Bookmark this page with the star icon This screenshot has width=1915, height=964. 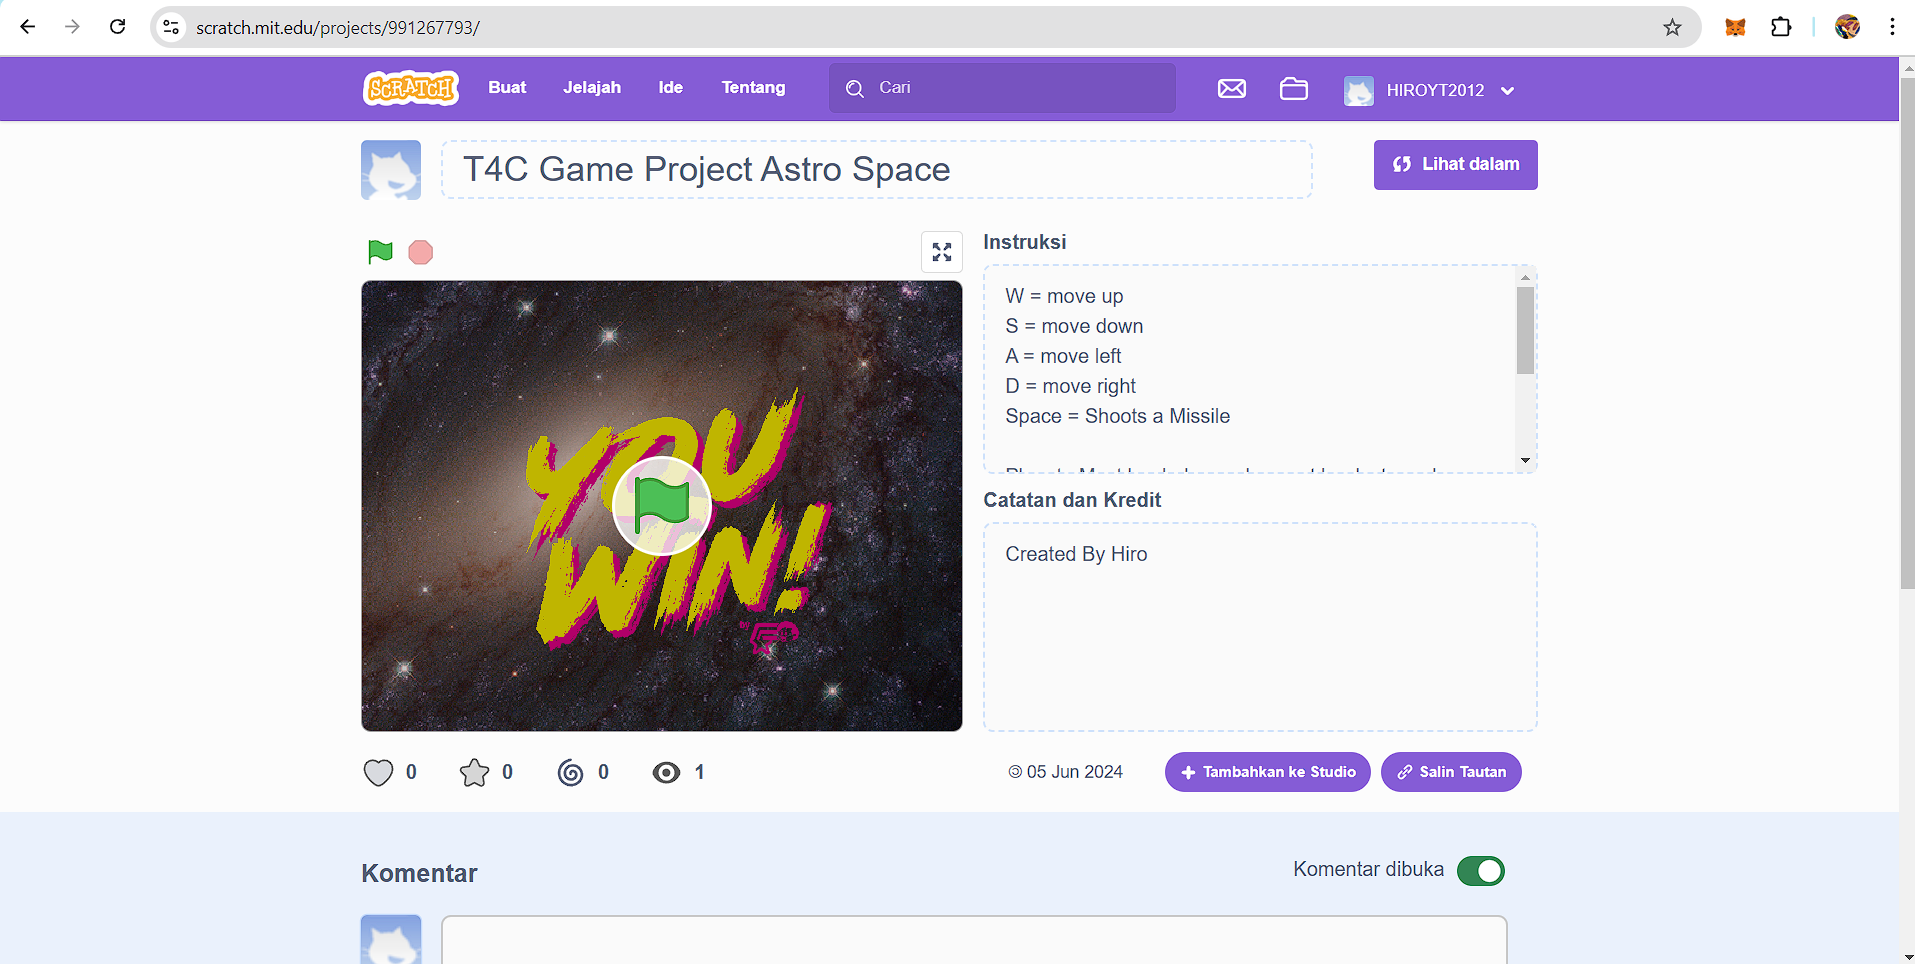click(1672, 28)
